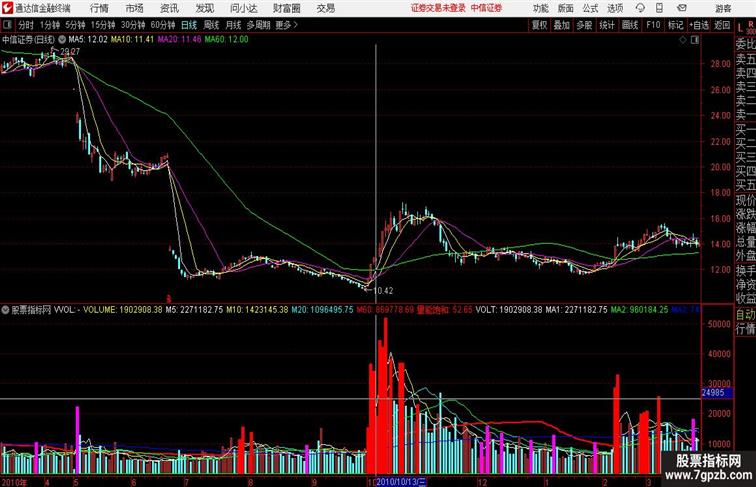Click the 通达信 red logo icon
756x487 pixels.
pyautogui.click(x=7, y=8)
